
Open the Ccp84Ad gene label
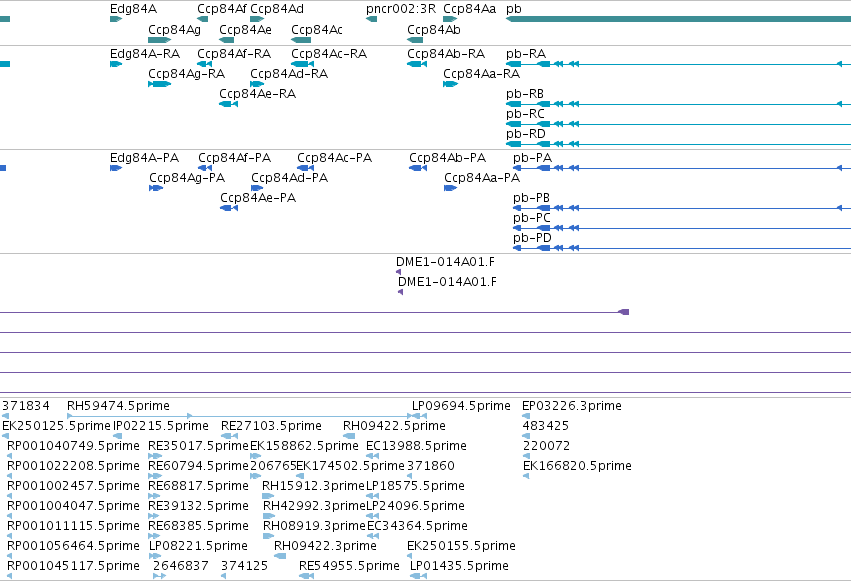tap(277, 9)
